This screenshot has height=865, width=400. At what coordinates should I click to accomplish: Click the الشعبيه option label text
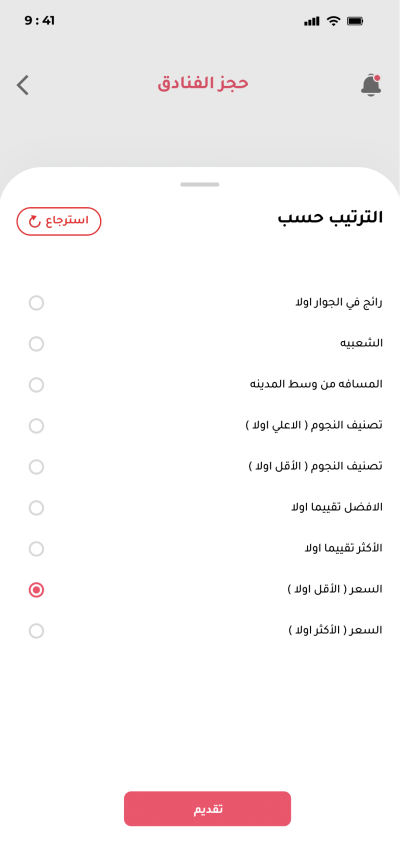[362, 343]
